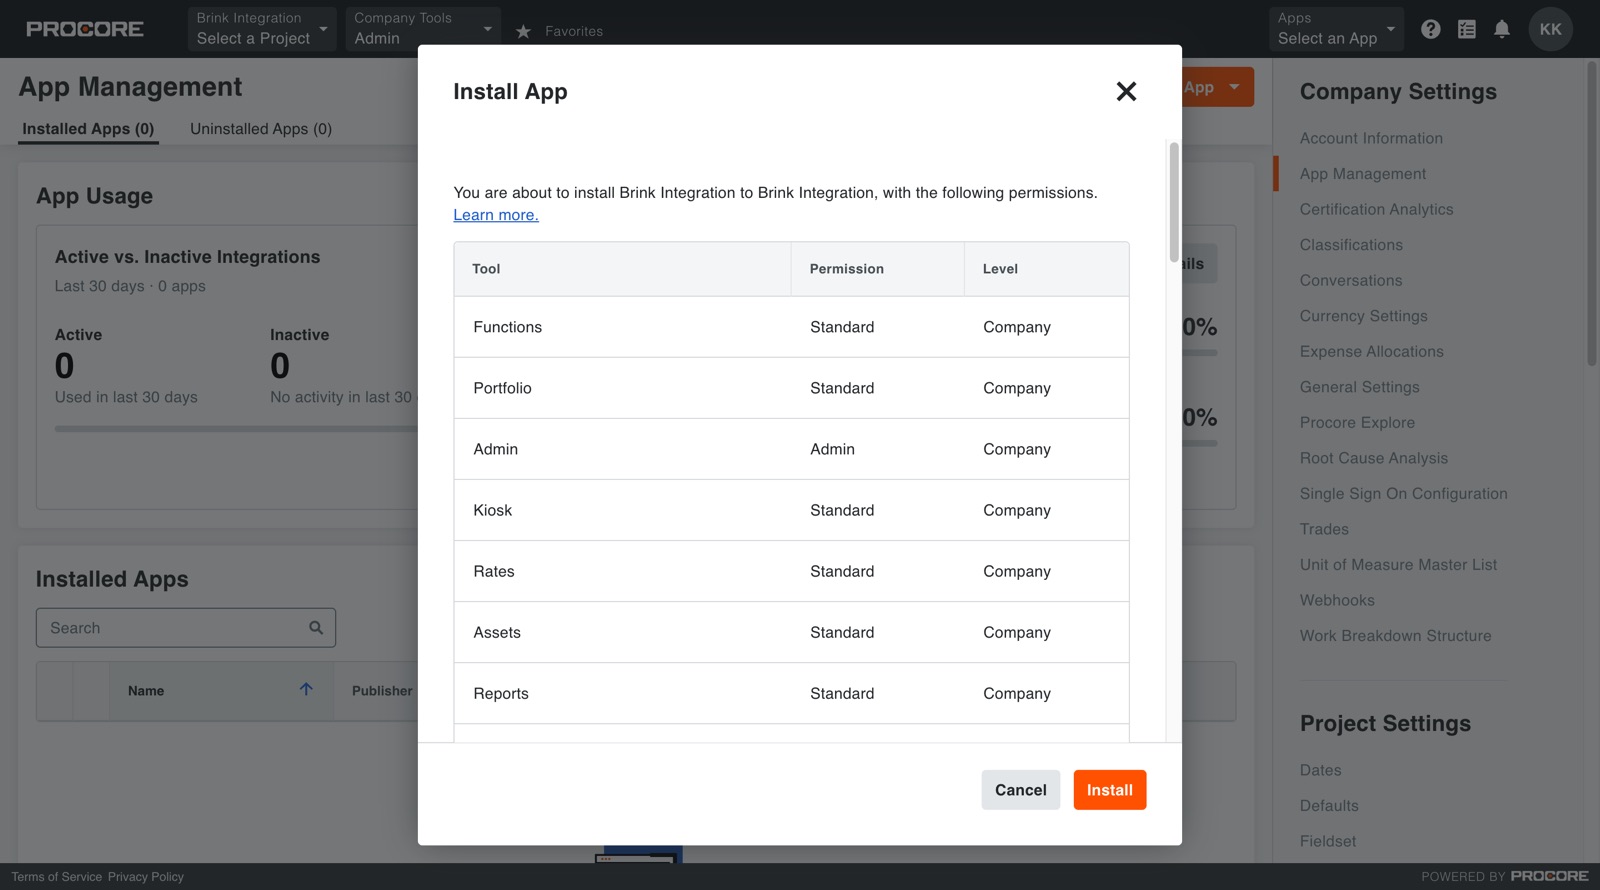Open the Company Tools Admin dropdown
This screenshot has width=1600, height=890.
tap(423, 29)
